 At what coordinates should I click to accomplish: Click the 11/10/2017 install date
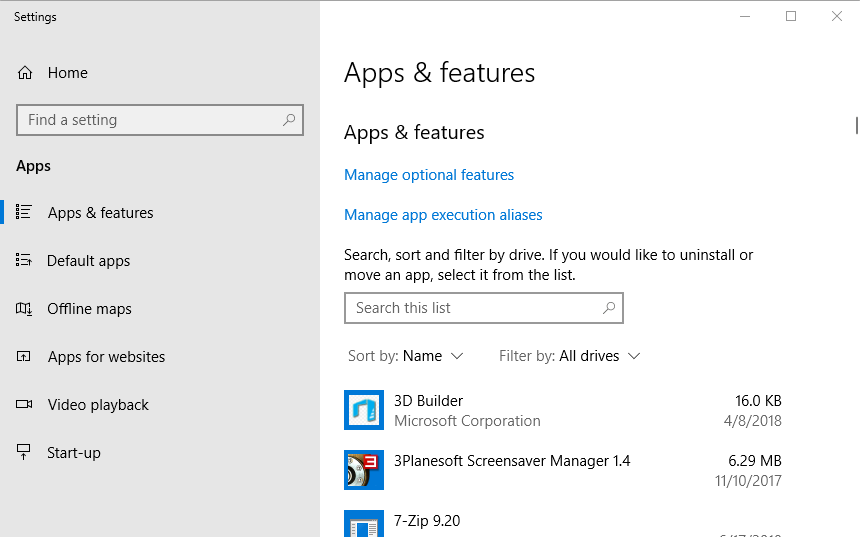click(748, 481)
